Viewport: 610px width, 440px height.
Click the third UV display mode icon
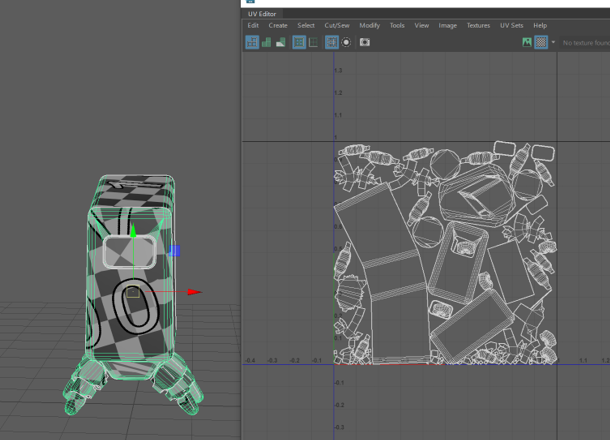pyautogui.click(x=281, y=42)
